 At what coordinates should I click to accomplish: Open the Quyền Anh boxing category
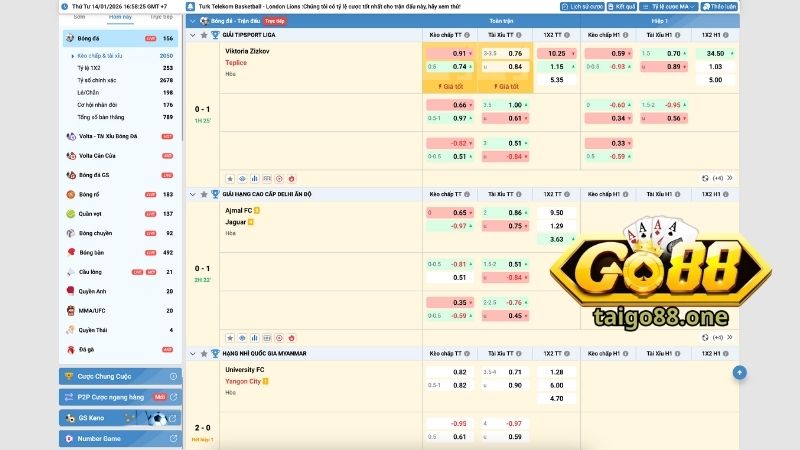coord(120,291)
